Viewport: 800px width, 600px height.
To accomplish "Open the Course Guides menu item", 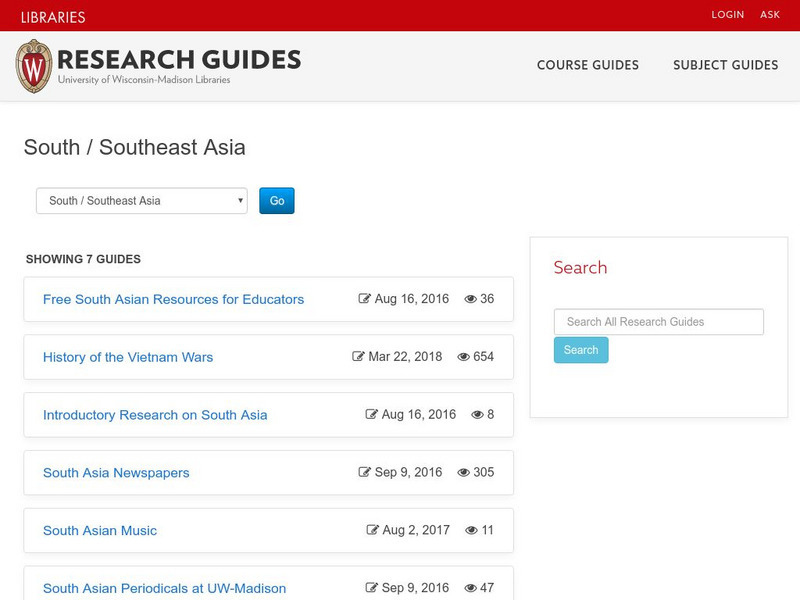I will pyautogui.click(x=587, y=65).
